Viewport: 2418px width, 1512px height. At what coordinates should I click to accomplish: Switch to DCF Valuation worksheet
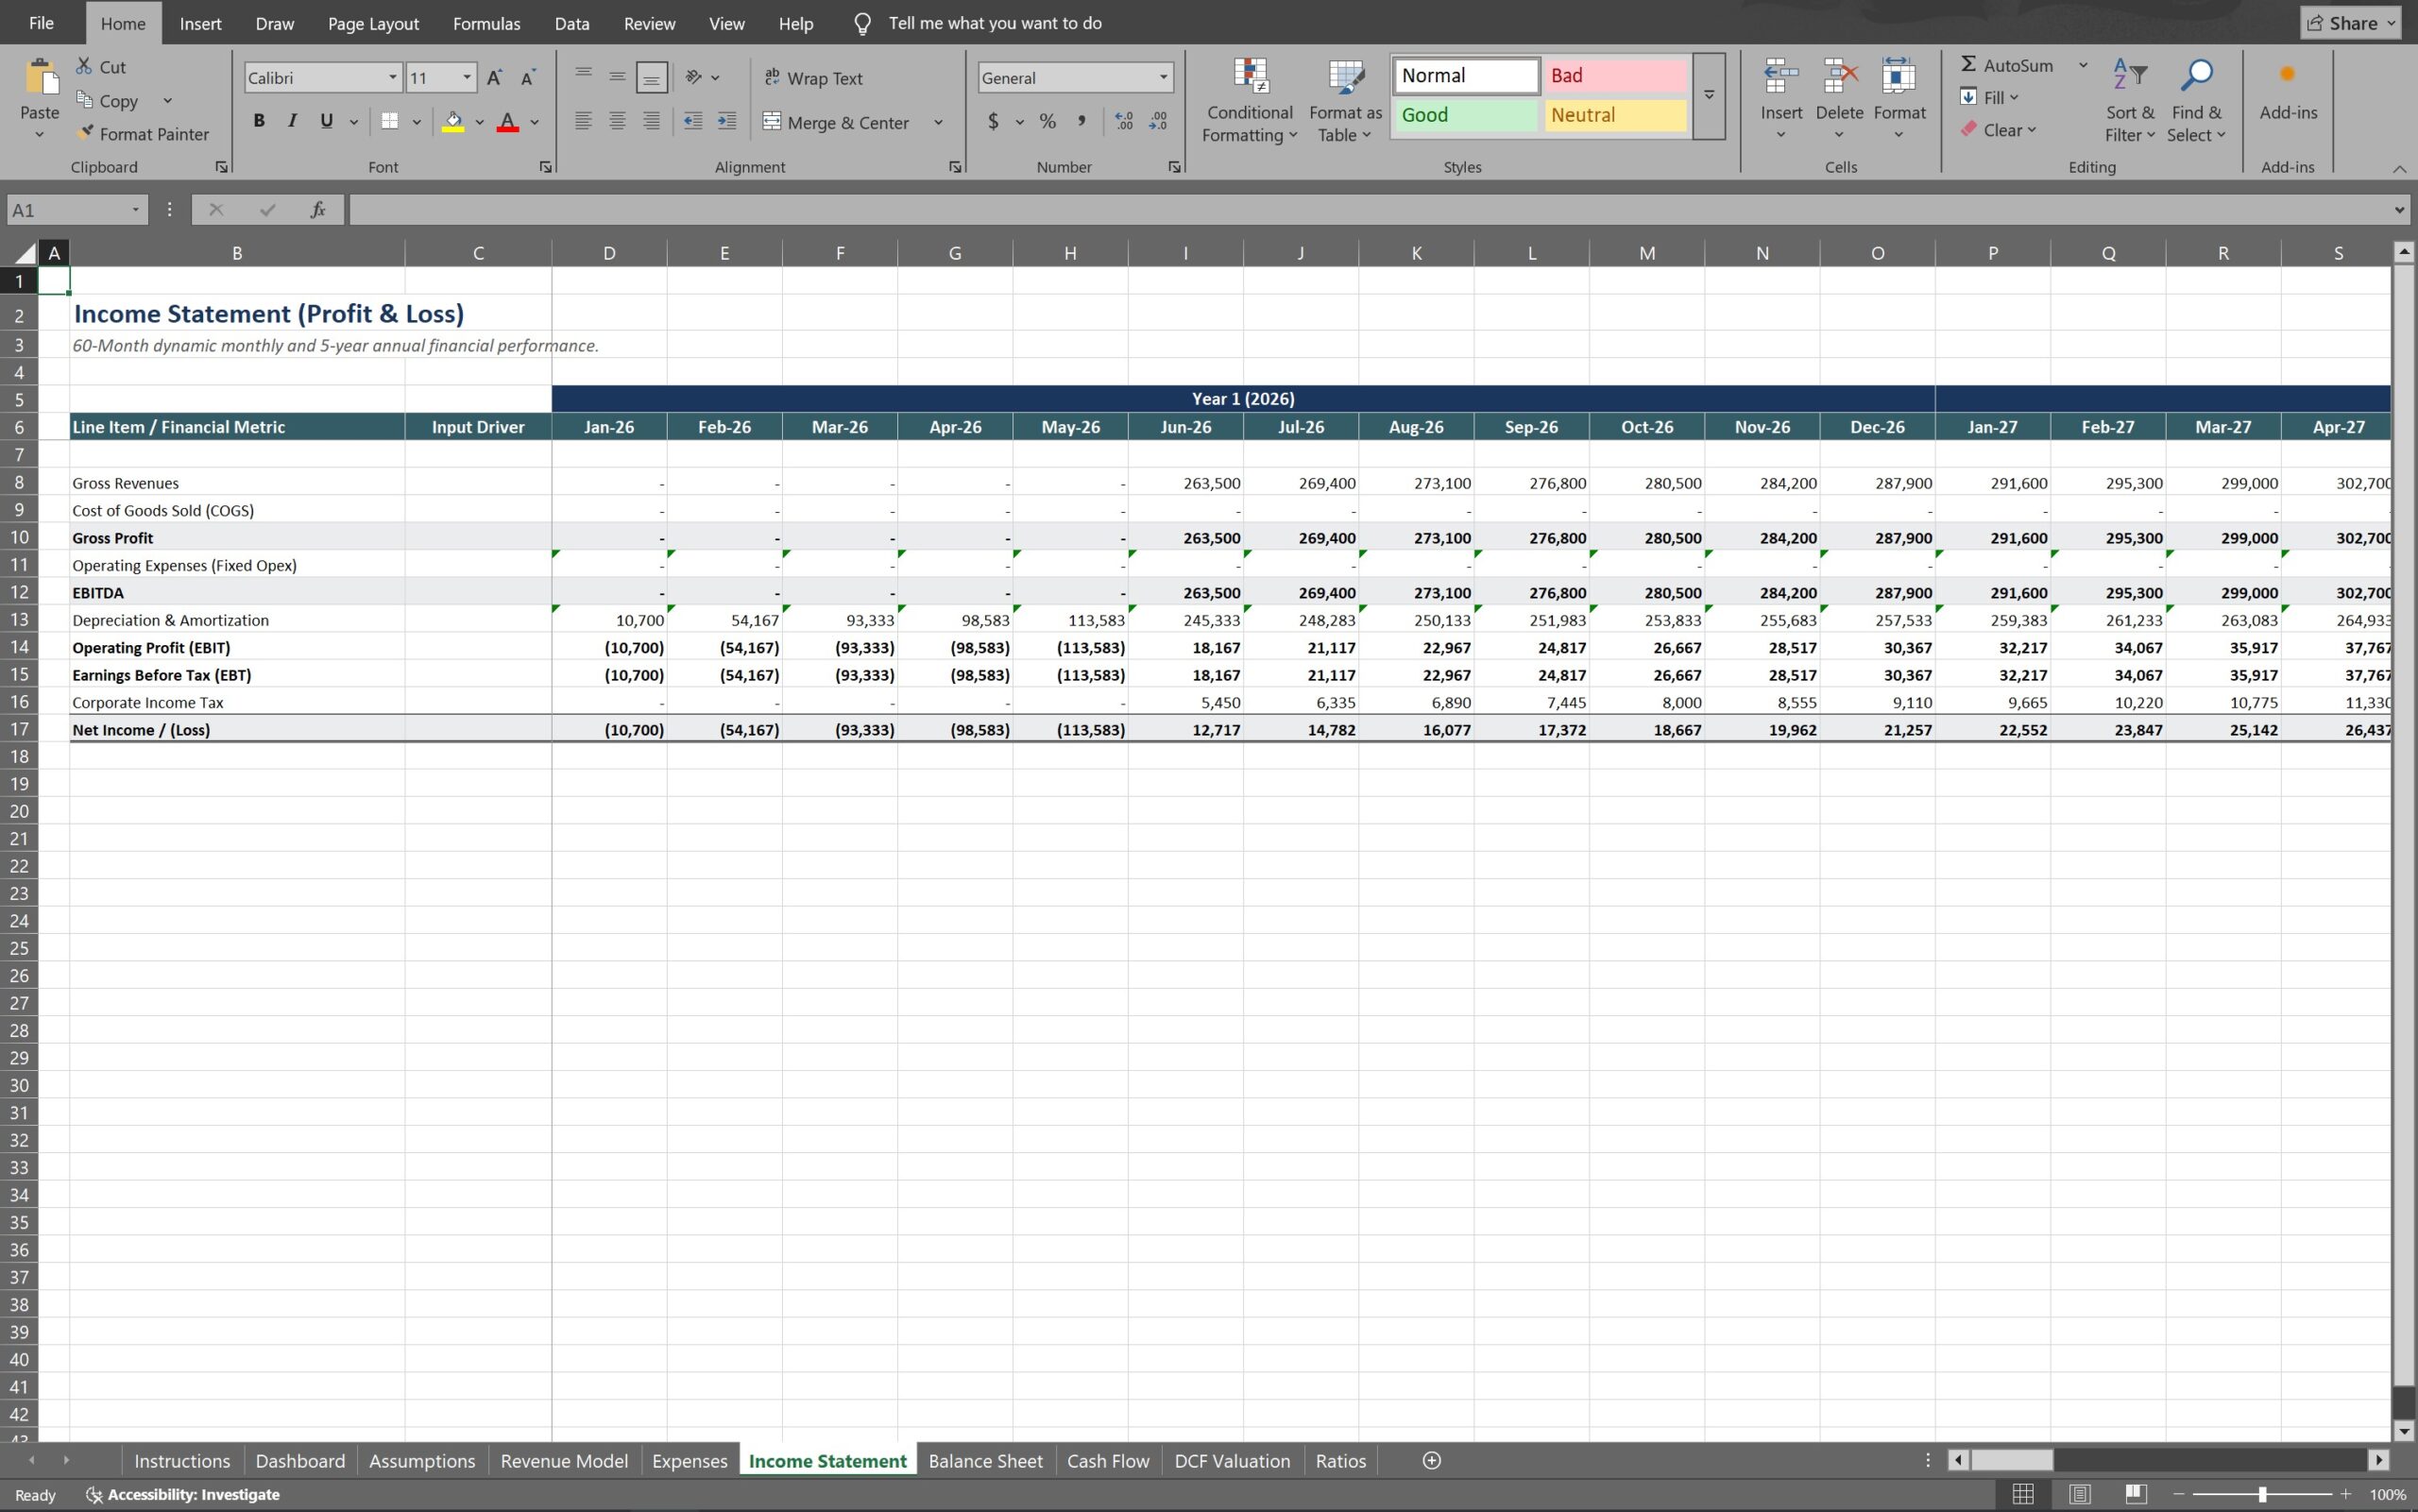pos(1232,1461)
